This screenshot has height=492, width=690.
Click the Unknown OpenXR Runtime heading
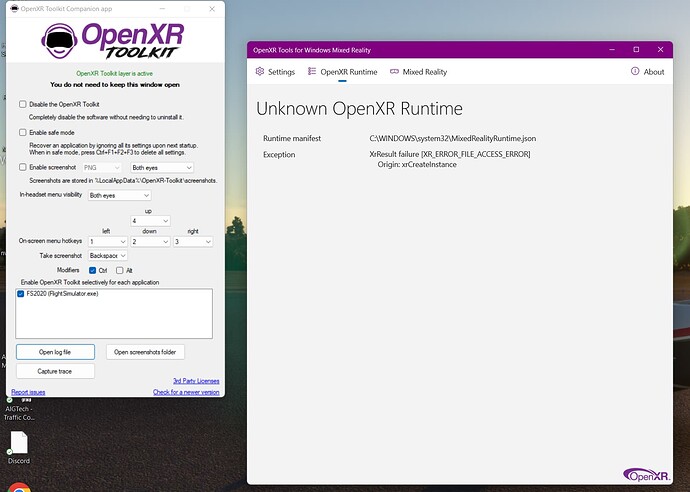pyautogui.click(x=359, y=109)
